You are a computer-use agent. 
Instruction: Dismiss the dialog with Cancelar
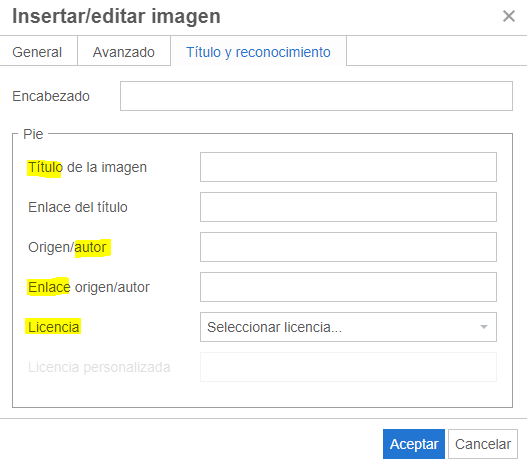pyautogui.click(x=483, y=444)
